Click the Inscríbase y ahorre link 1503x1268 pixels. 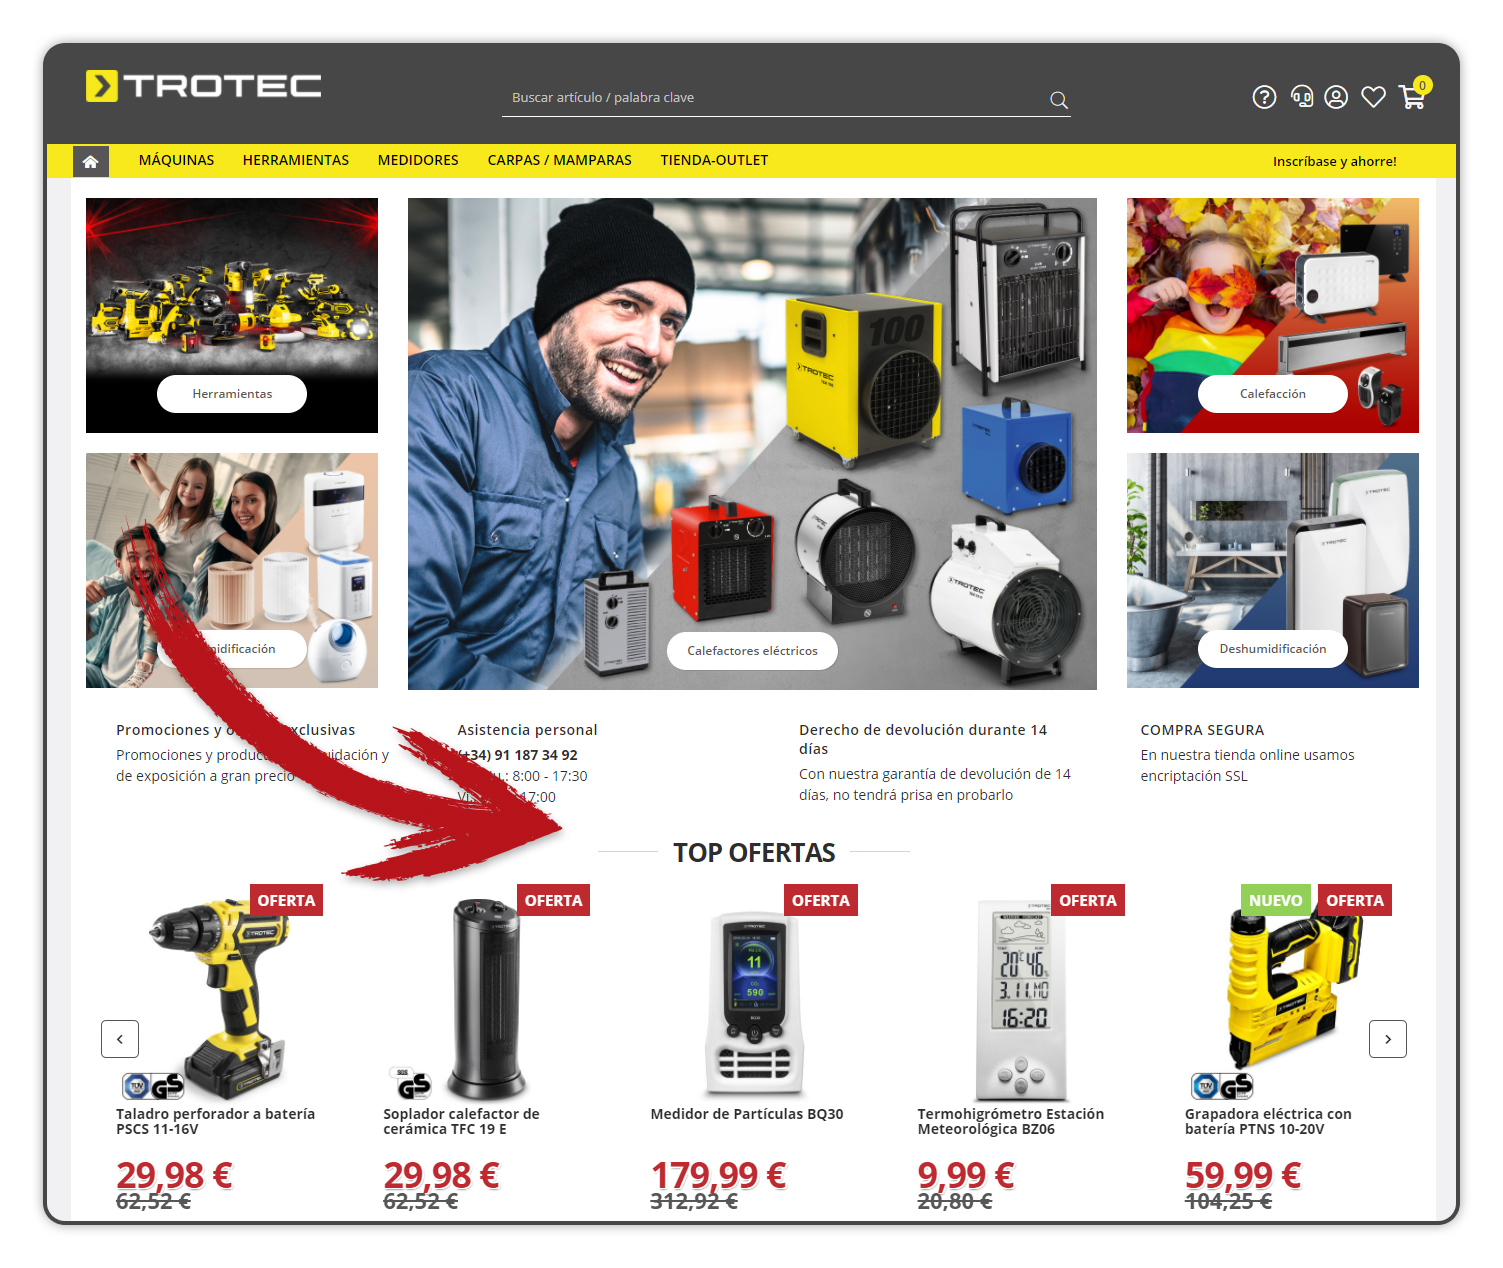point(1335,161)
